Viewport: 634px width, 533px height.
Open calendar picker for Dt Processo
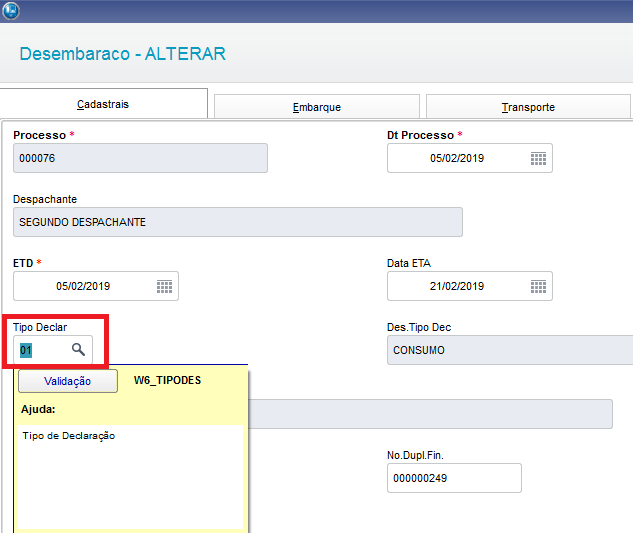pos(538,159)
